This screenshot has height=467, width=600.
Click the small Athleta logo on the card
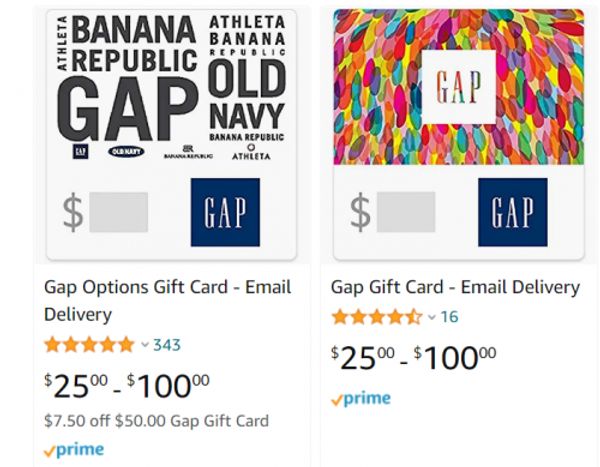point(251,152)
